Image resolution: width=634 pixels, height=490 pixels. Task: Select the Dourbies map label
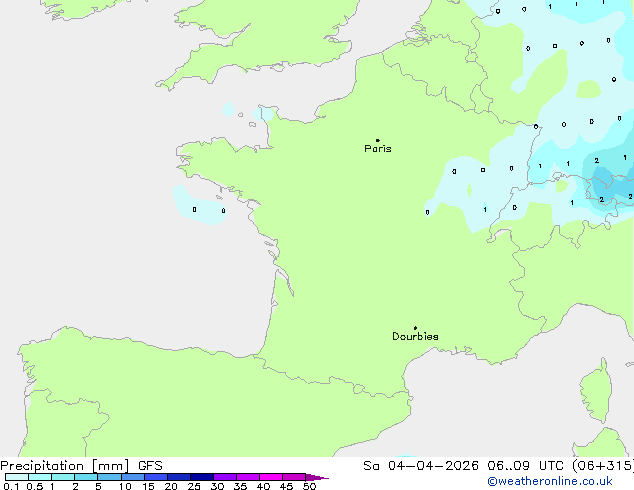click(x=415, y=337)
